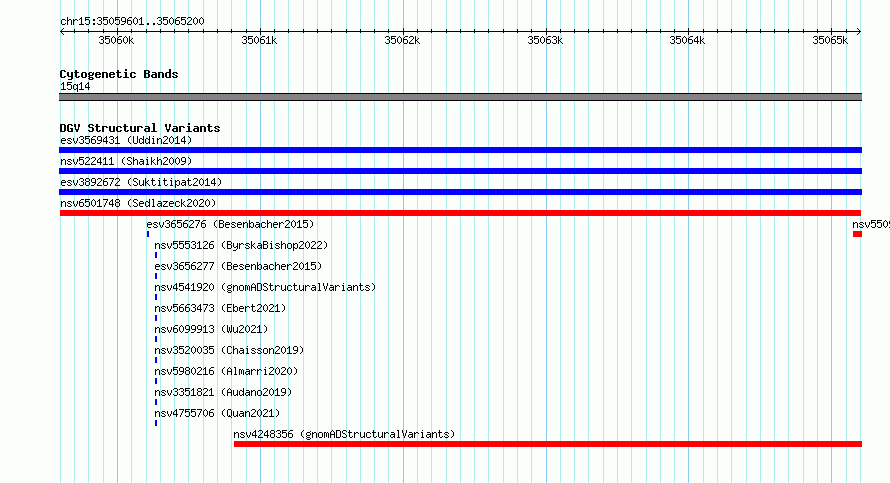Click the partially visible nsv550 label
Image resolution: width=890 pixels, height=483 pixels.
click(x=871, y=224)
